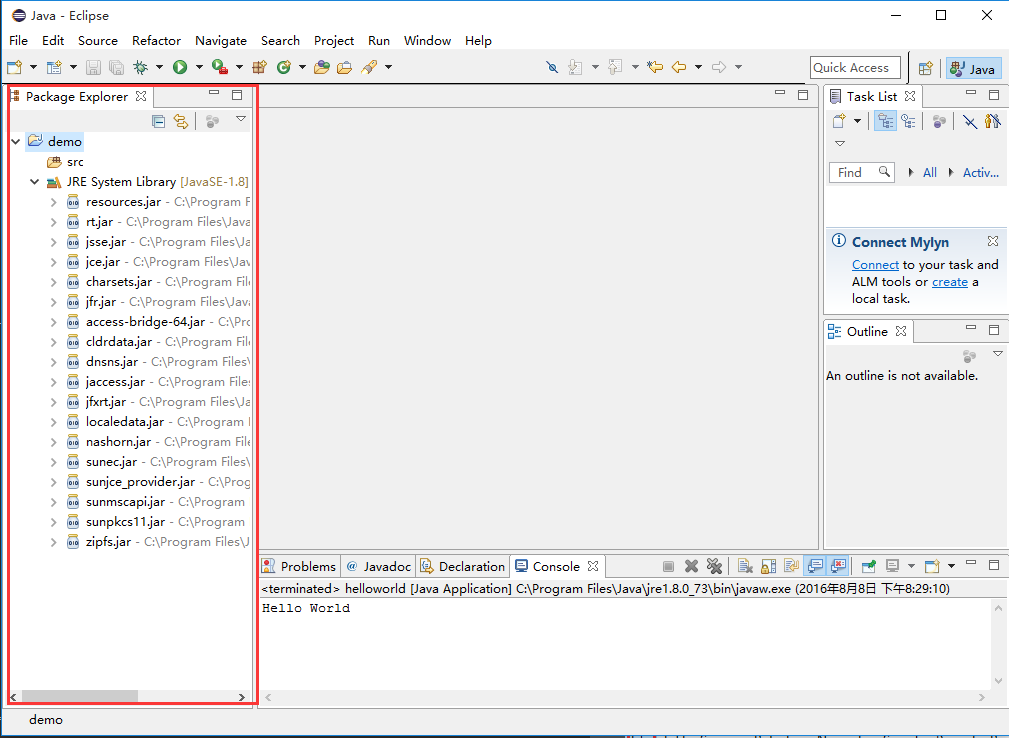Collapse the JRE System Library node

coord(35,182)
